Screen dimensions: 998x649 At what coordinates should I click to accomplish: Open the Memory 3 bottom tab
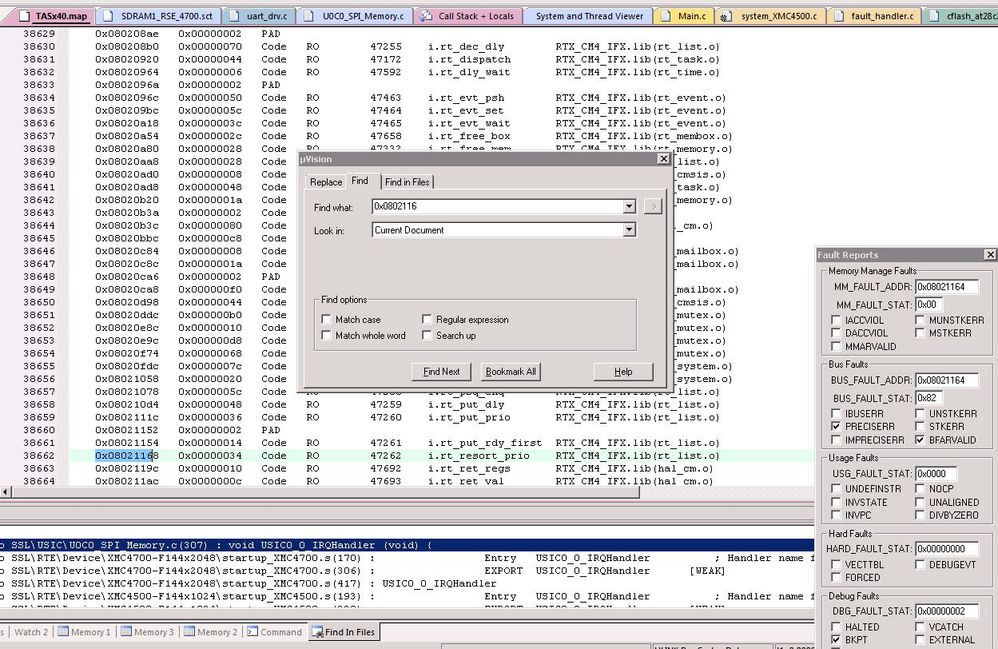point(148,632)
